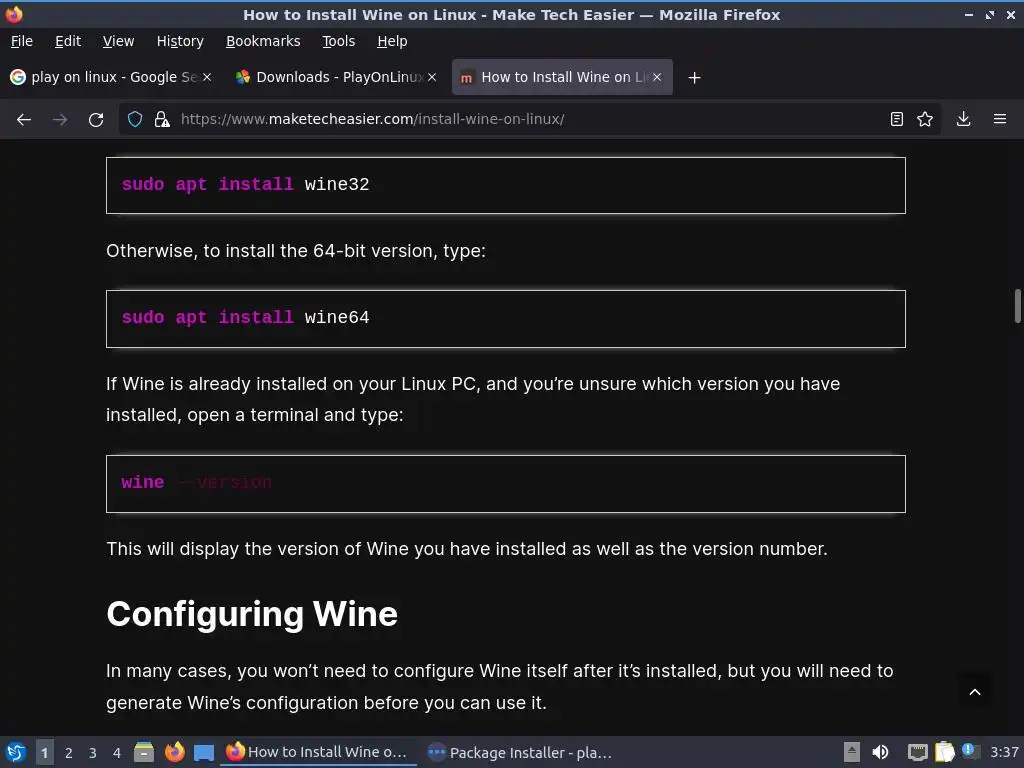
Task: Close the Downloads - PlayOnLinux tab
Action: (x=432, y=77)
